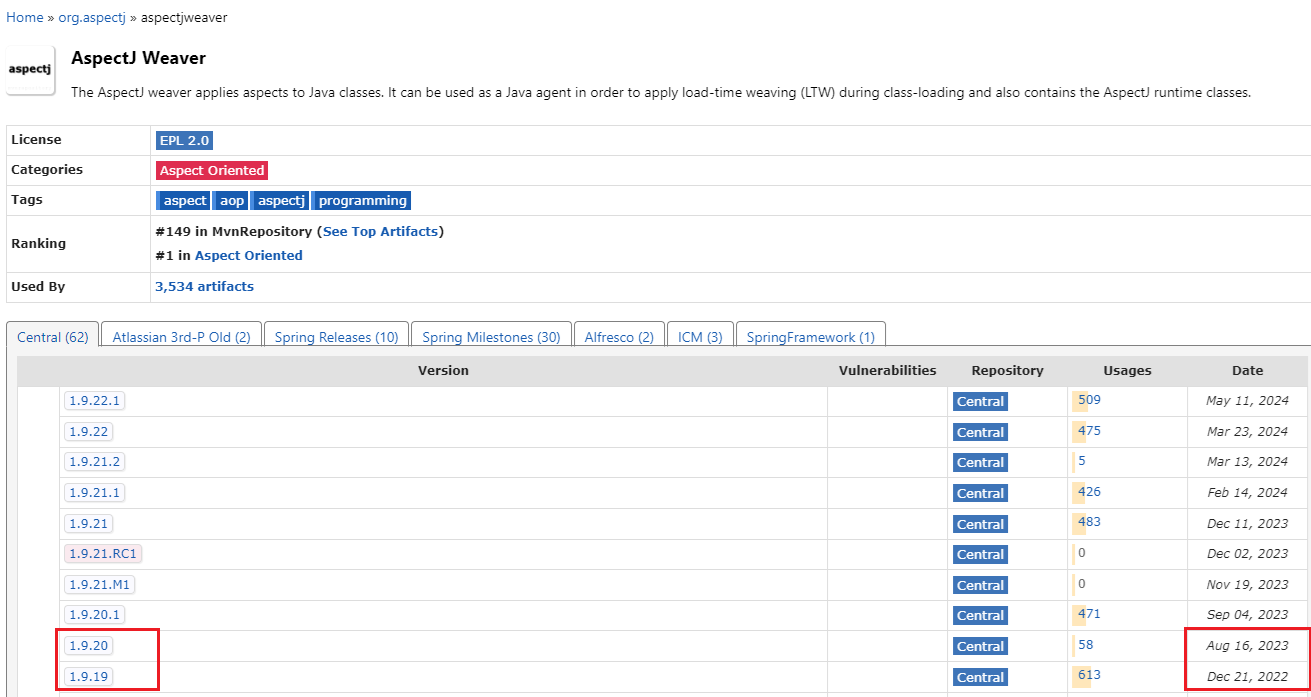Click the Sep 04, 2023 date cell
This screenshot has width=1311, height=697.
[1247, 615]
